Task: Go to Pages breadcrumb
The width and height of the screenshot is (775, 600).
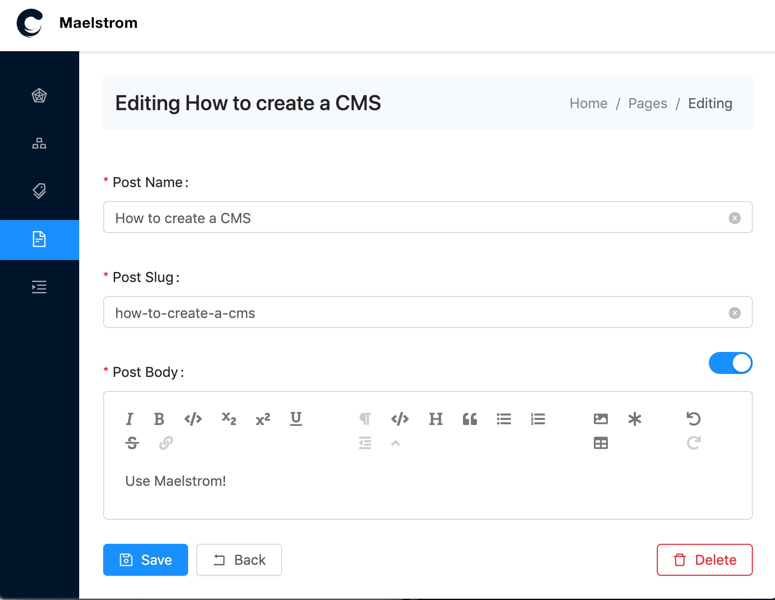Action: (x=647, y=103)
